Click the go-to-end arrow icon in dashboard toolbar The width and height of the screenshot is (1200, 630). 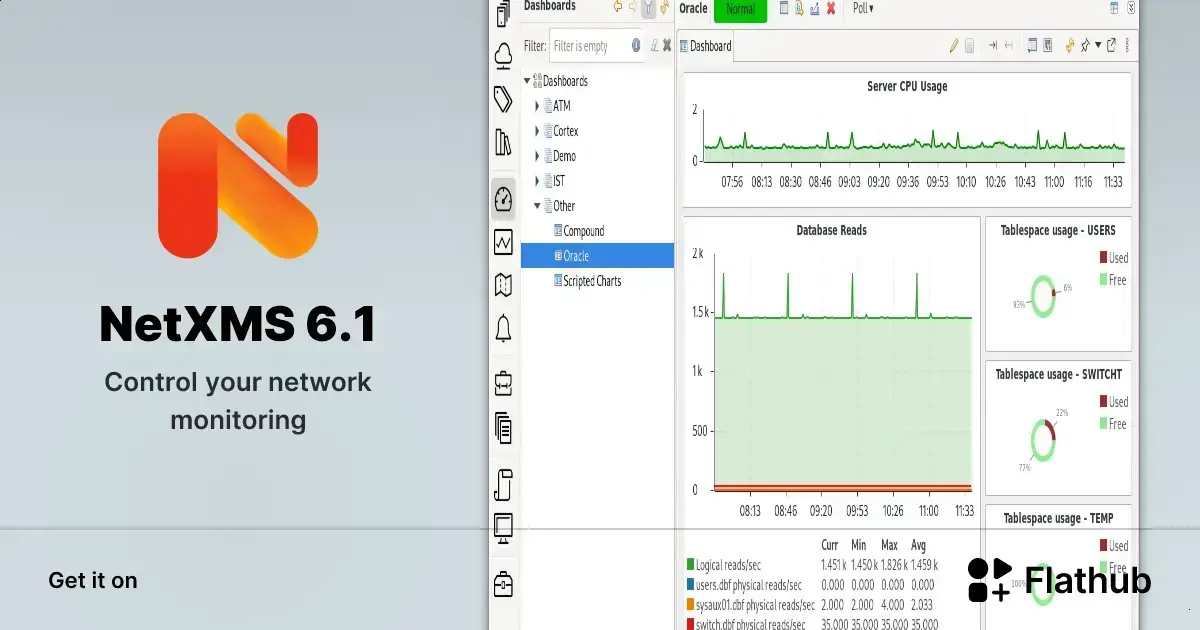pos(993,45)
